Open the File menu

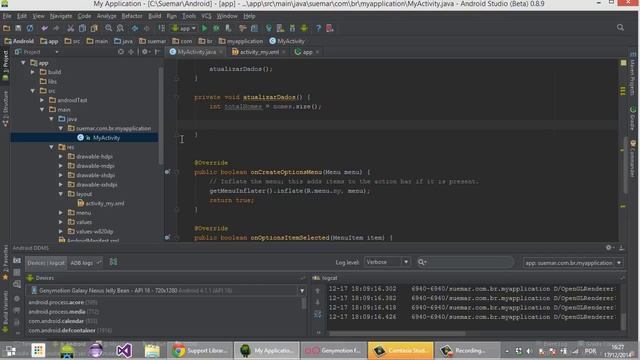[x=7, y=16]
